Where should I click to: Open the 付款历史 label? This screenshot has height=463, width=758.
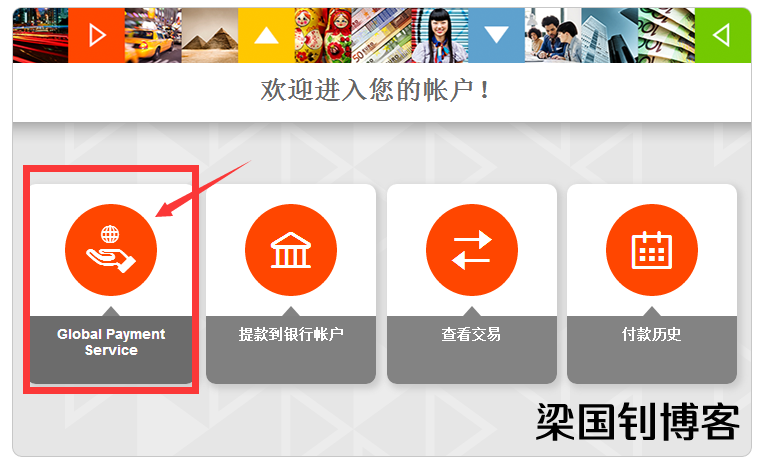(x=652, y=334)
